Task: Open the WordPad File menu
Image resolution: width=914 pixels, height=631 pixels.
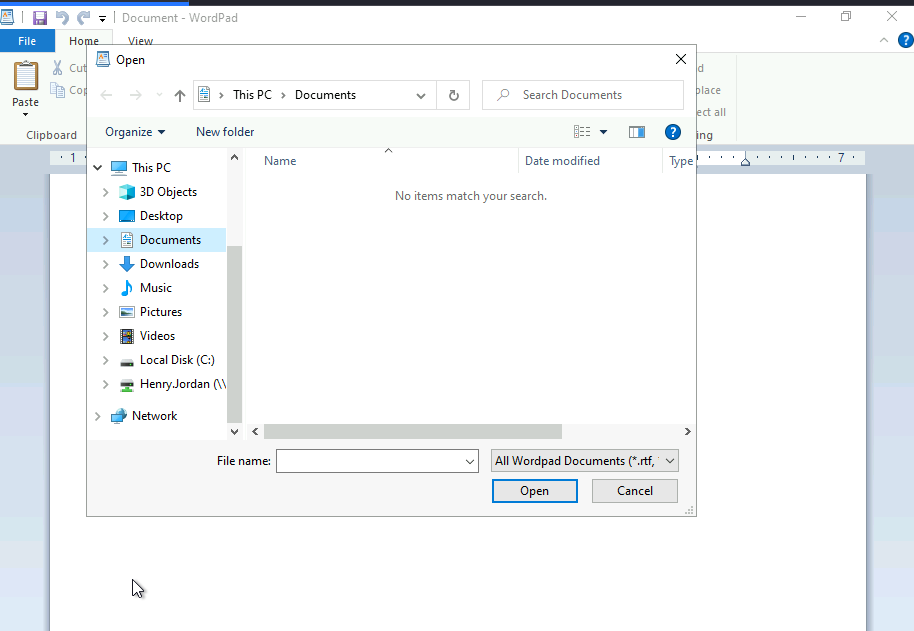Action: tap(27, 41)
